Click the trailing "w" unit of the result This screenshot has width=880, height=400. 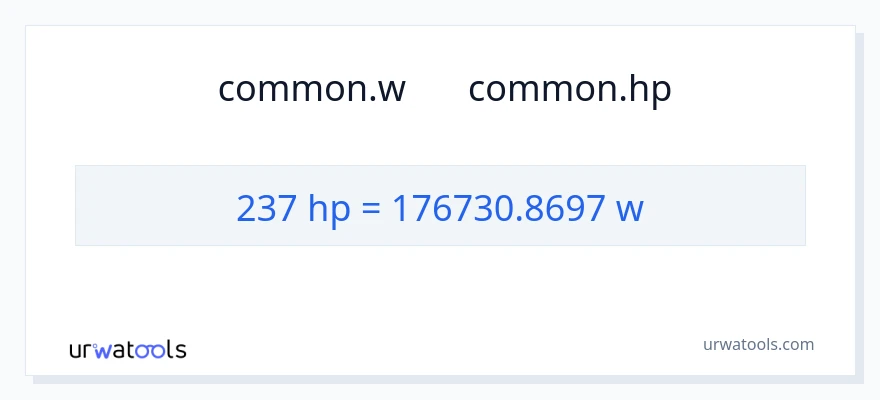(x=631, y=209)
